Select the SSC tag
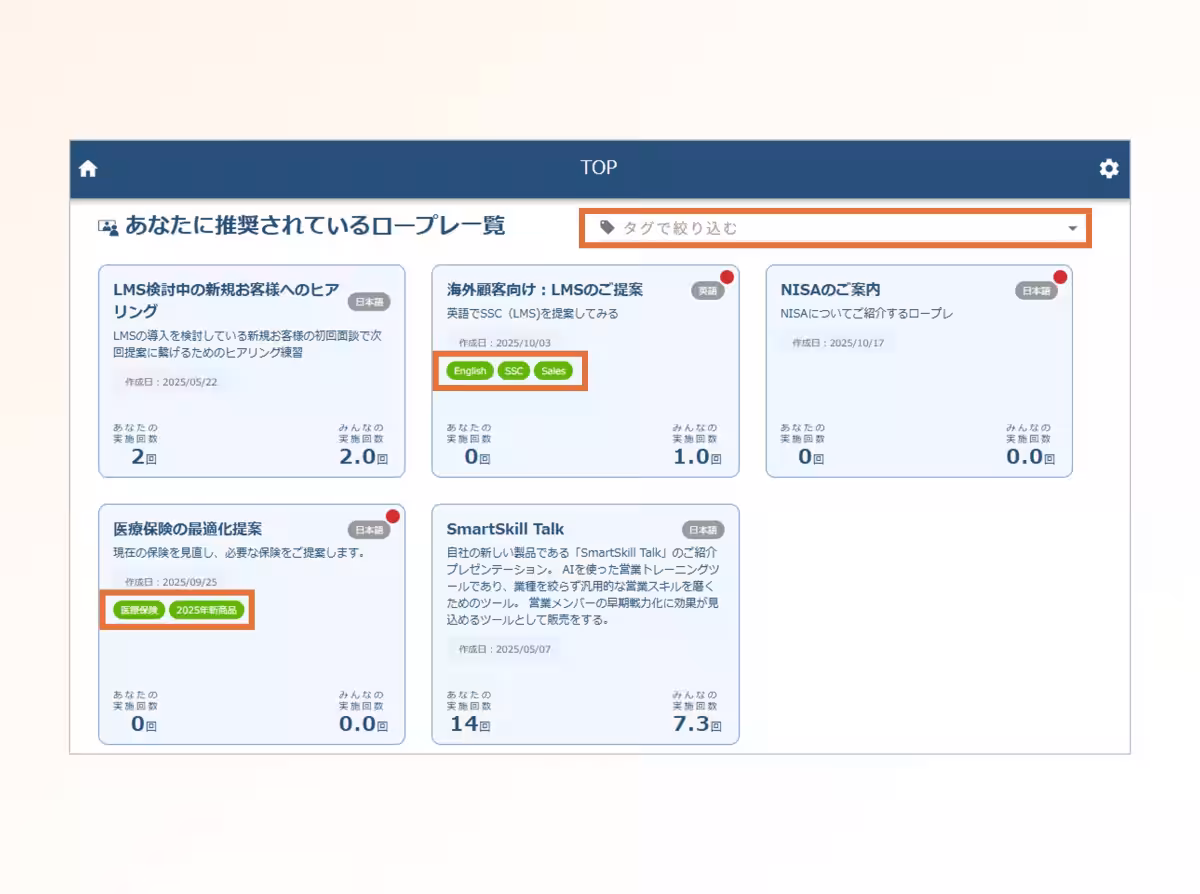1200x894 pixels. pos(513,371)
